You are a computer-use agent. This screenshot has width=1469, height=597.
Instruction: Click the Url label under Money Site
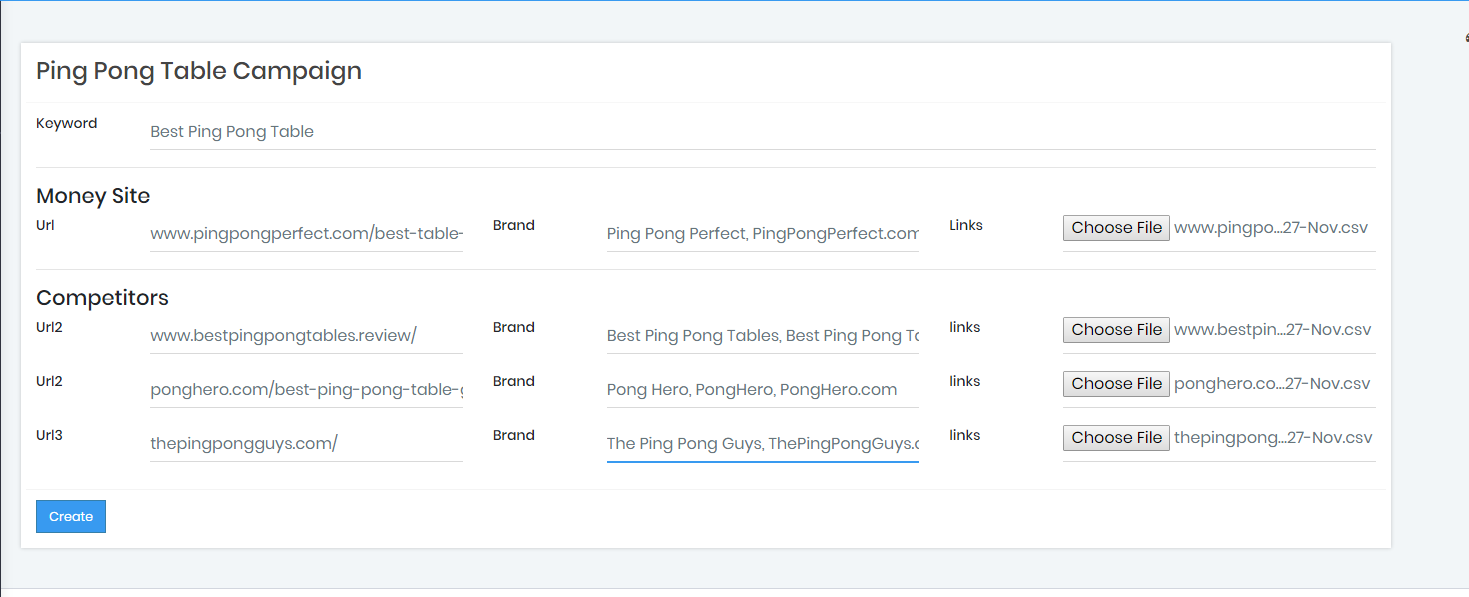pos(45,226)
